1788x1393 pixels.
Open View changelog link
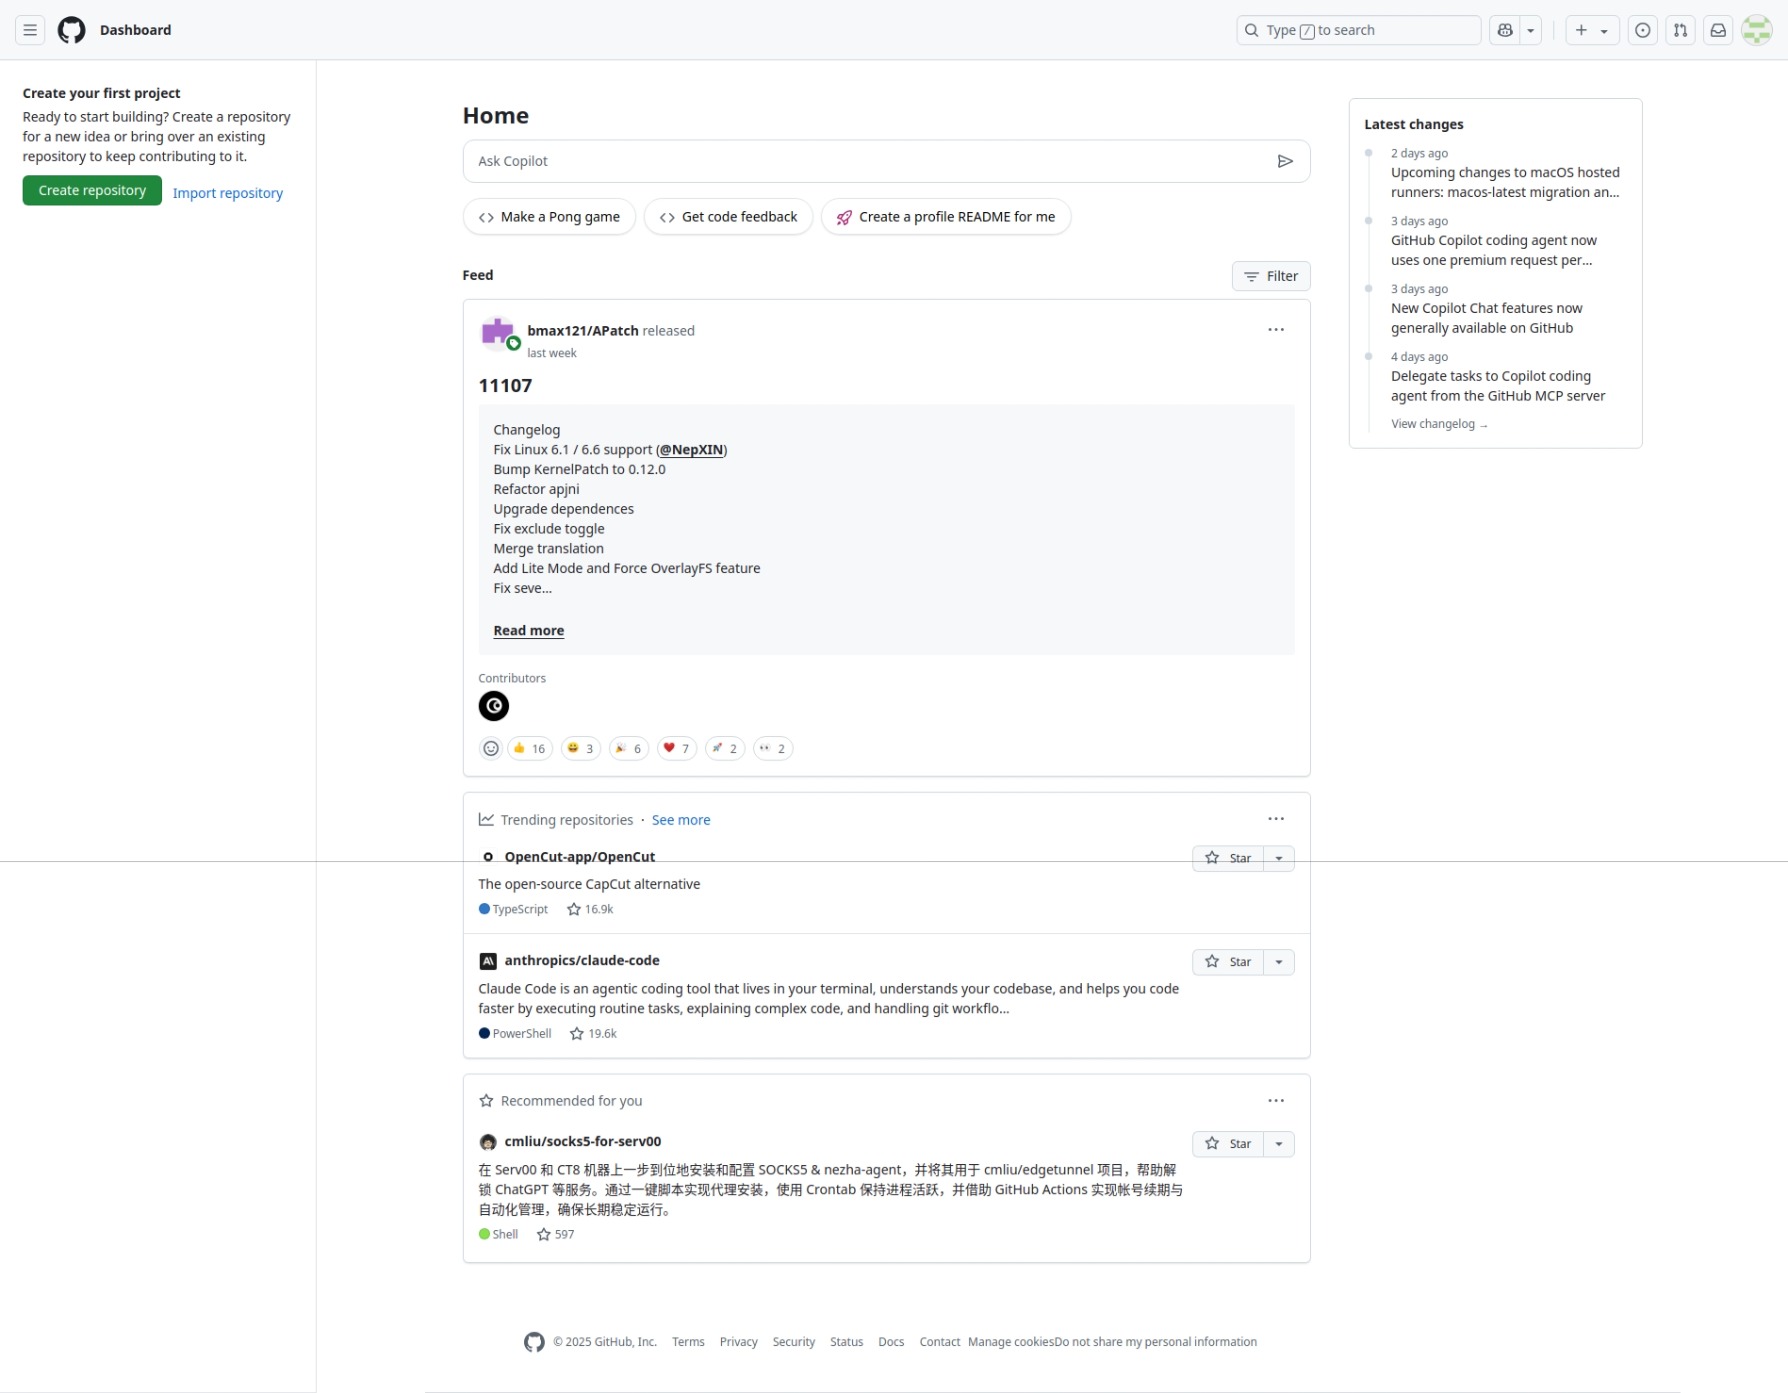pyautogui.click(x=1439, y=424)
